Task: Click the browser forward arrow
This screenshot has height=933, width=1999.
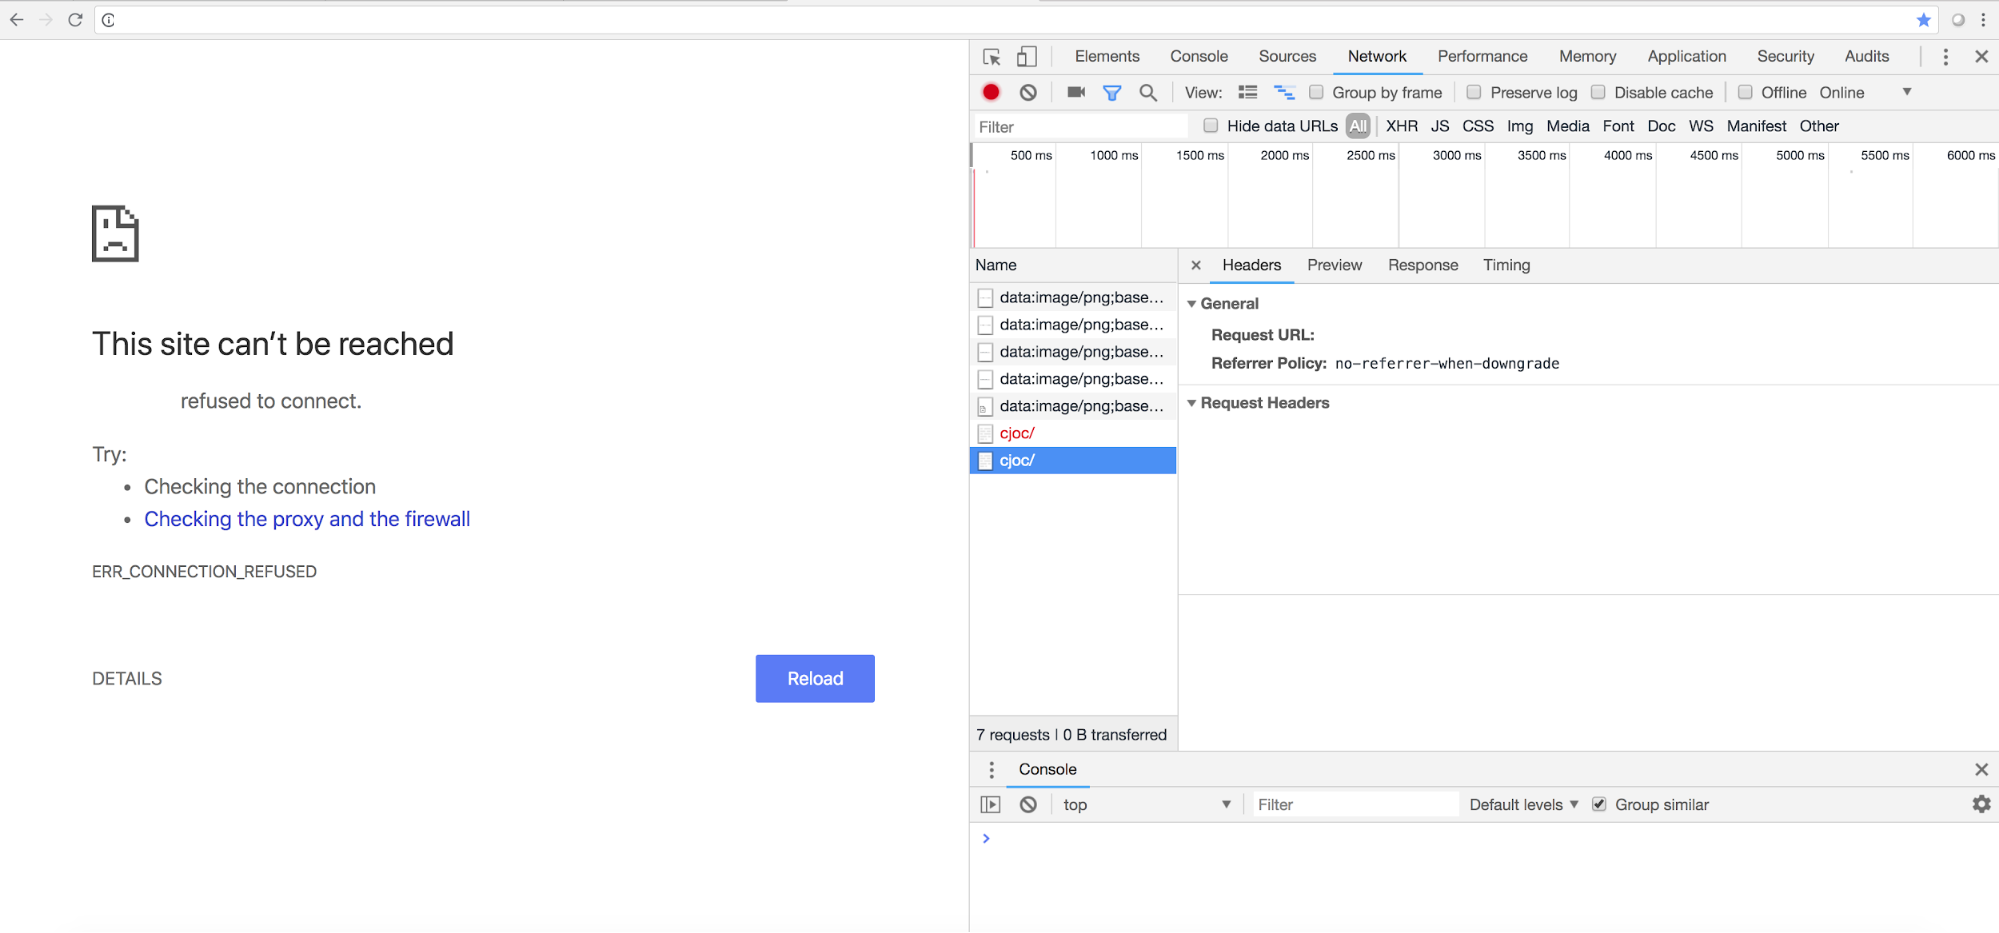Action: click(45, 20)
